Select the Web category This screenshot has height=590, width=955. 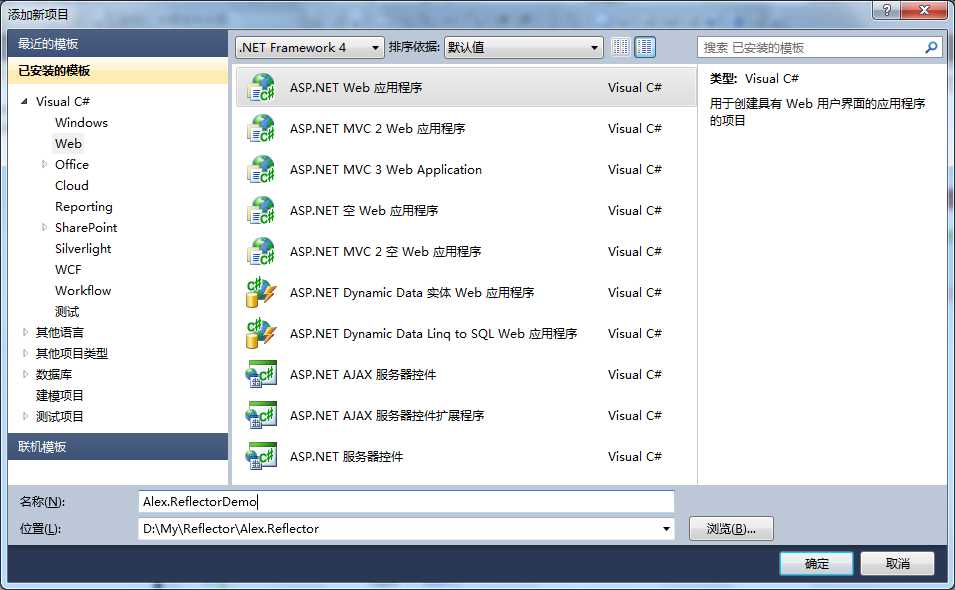point(68,144)
